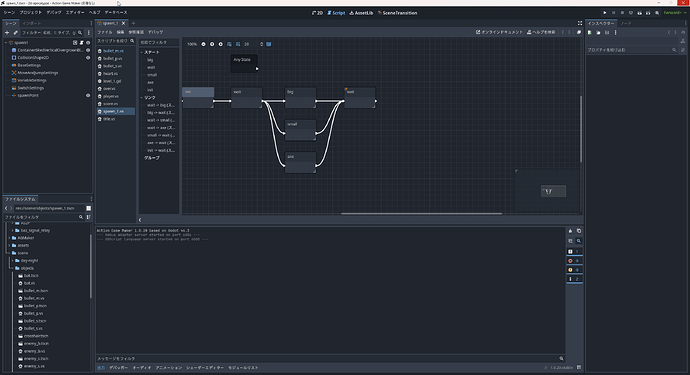Run the project with the play button
The image size is (690, 375).
(605, 13)
